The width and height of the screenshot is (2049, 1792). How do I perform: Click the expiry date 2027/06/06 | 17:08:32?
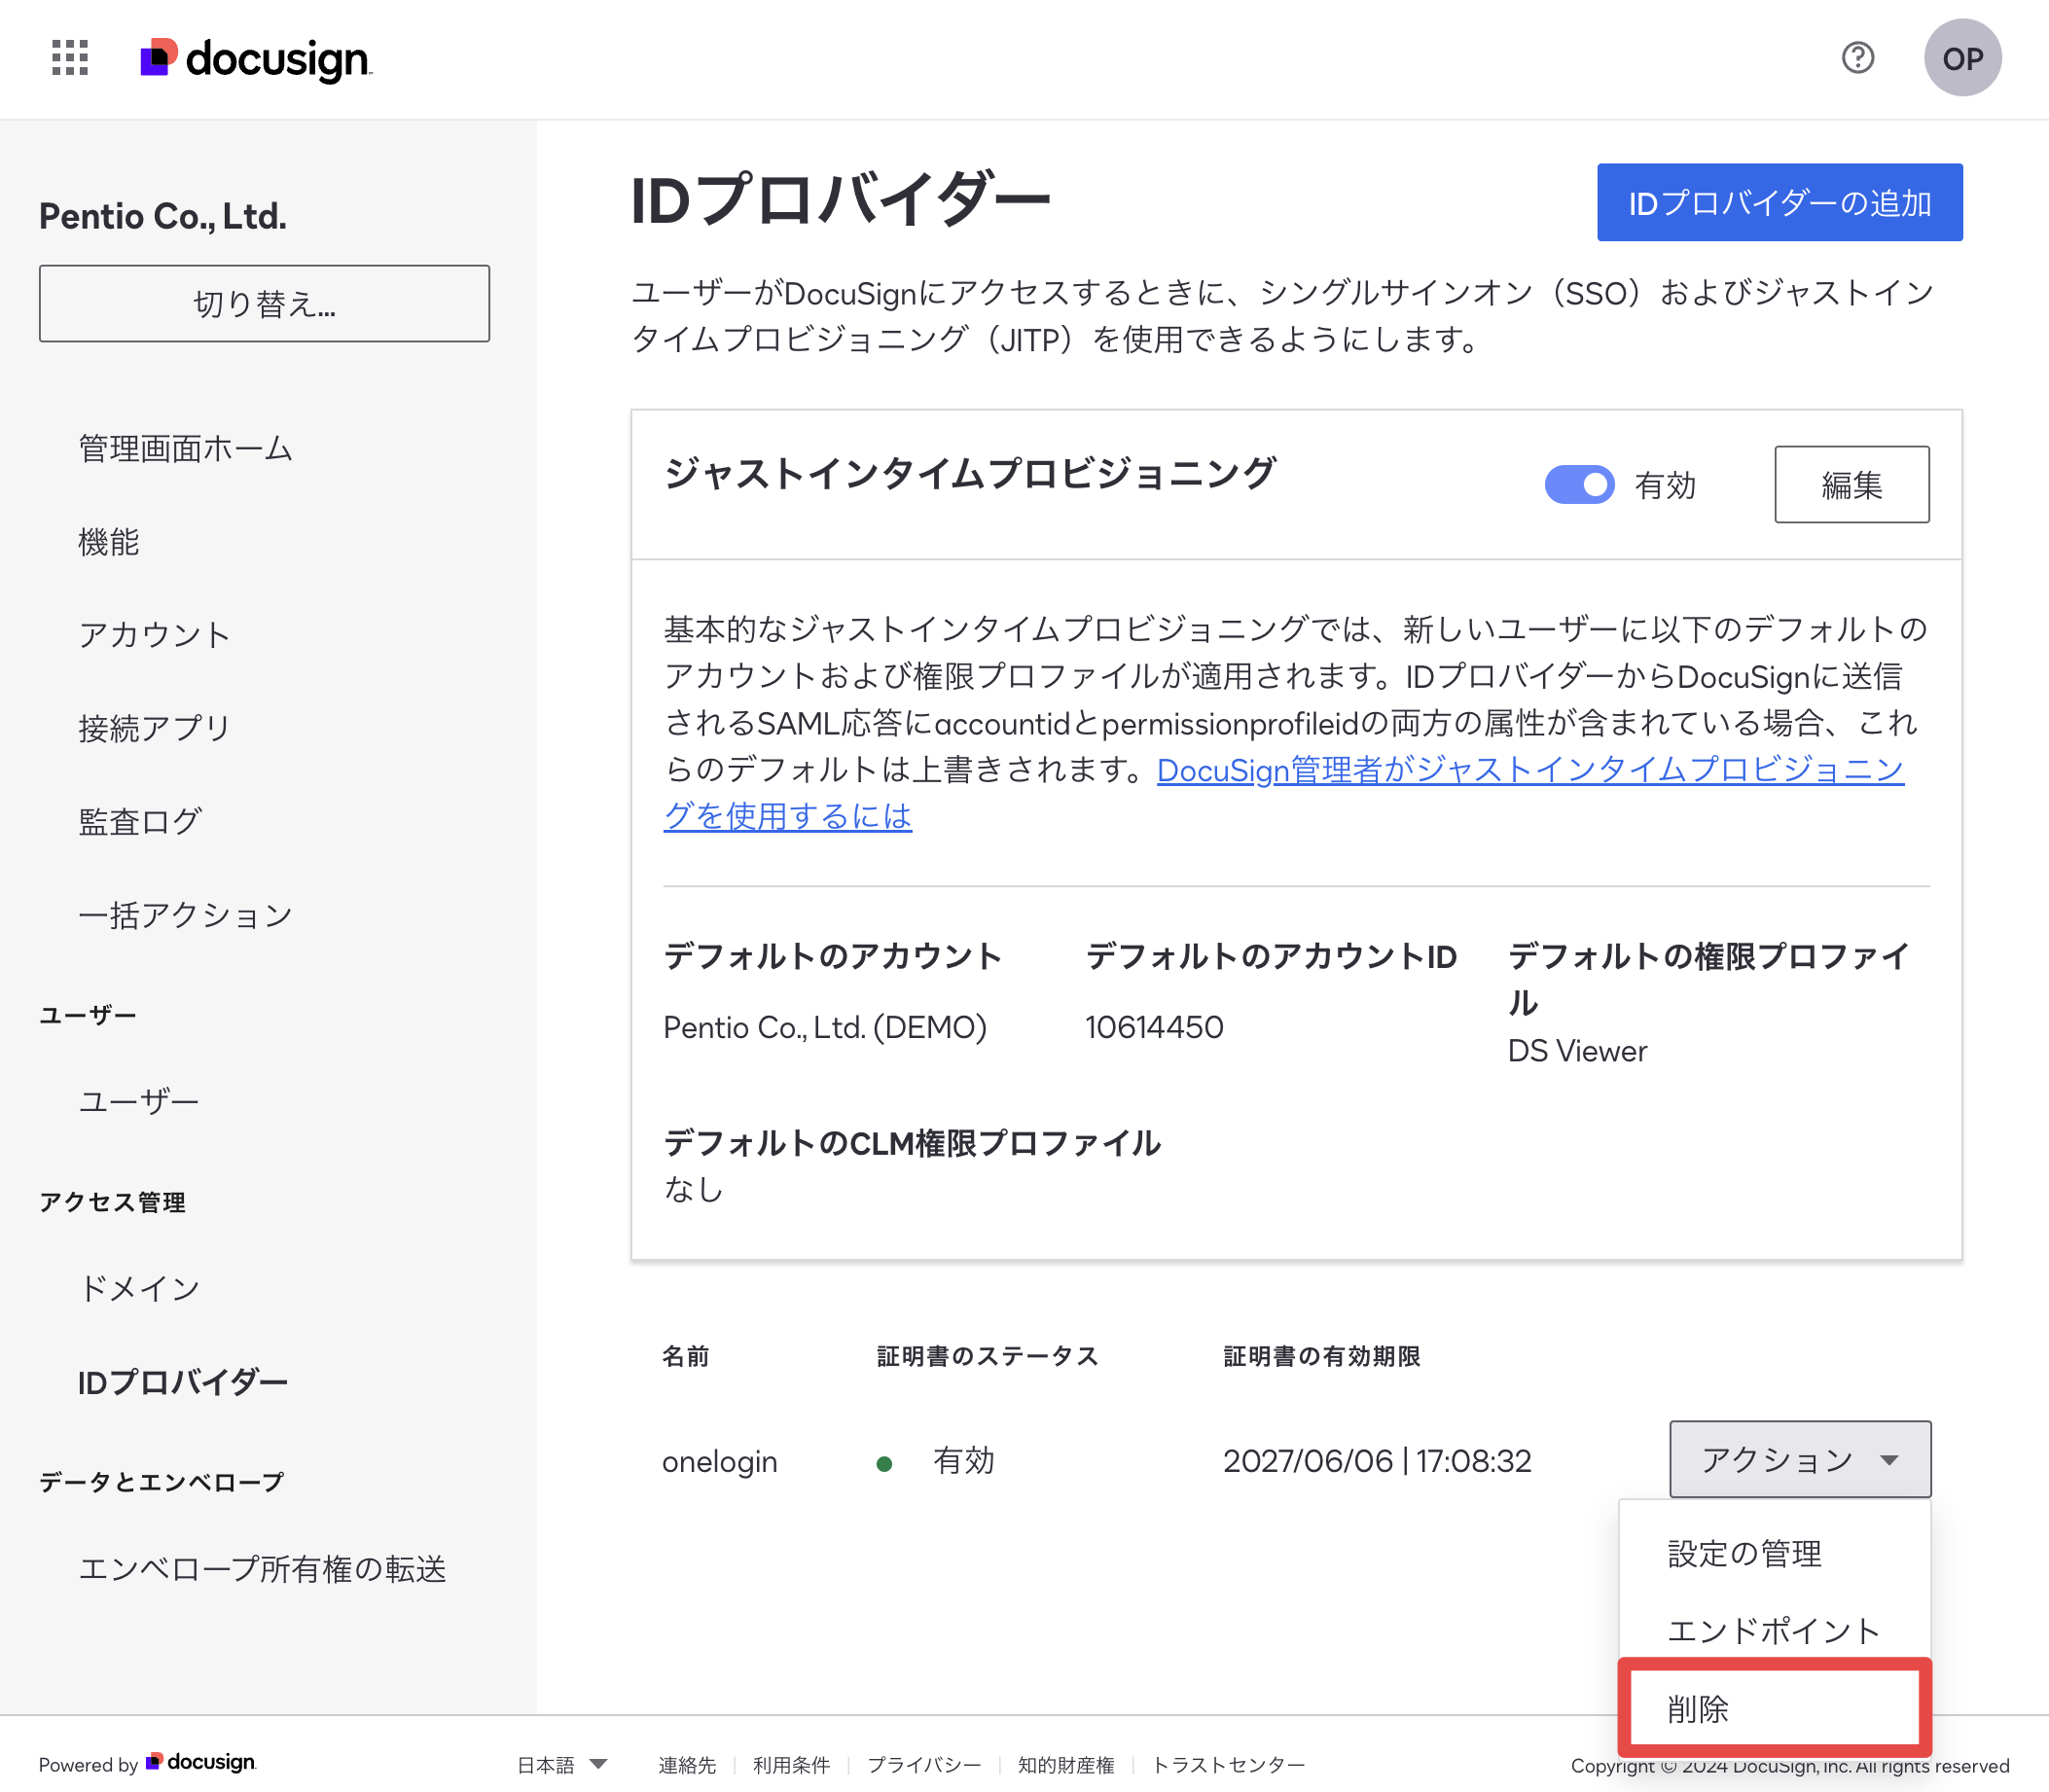pos(1377,1461)
